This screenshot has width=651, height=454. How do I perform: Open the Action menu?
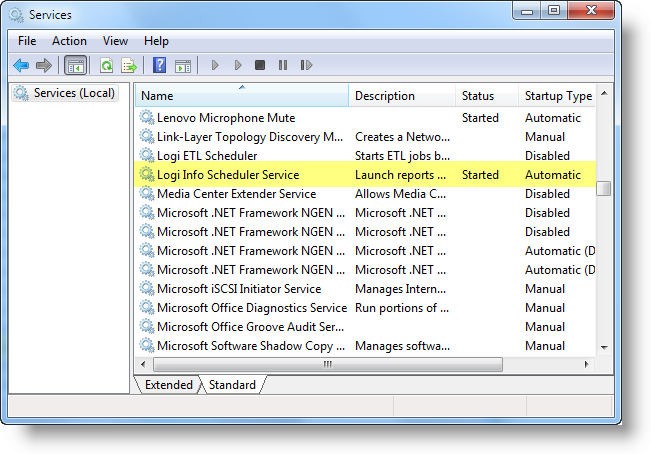coord(69,41)
